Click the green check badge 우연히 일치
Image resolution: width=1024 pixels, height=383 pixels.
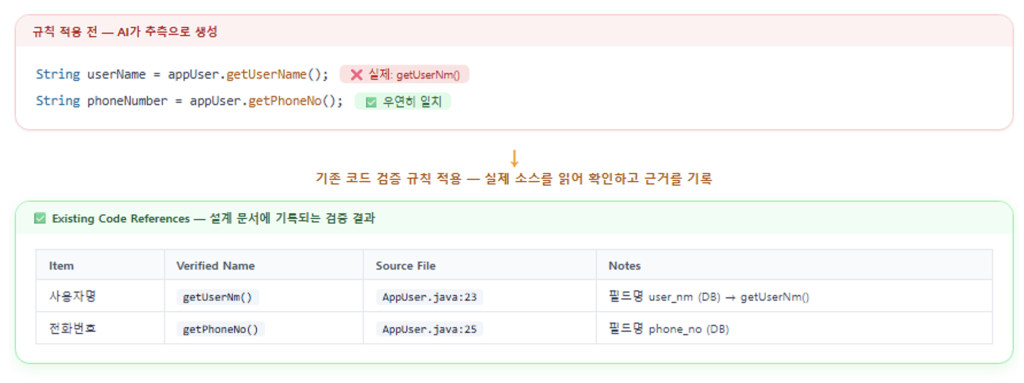pyautogui.click(x=402, y=102)
